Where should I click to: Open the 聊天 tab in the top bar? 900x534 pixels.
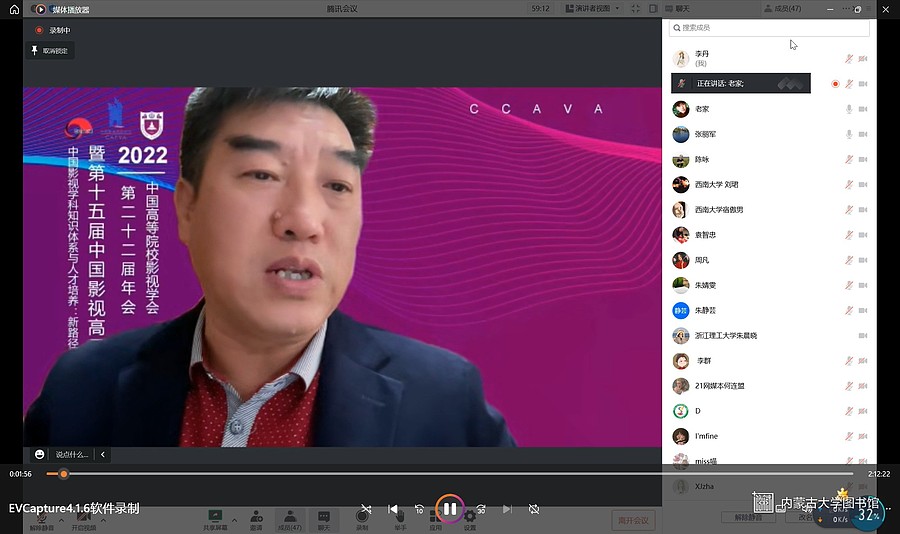pyautogui.click(x=677, y=9)
